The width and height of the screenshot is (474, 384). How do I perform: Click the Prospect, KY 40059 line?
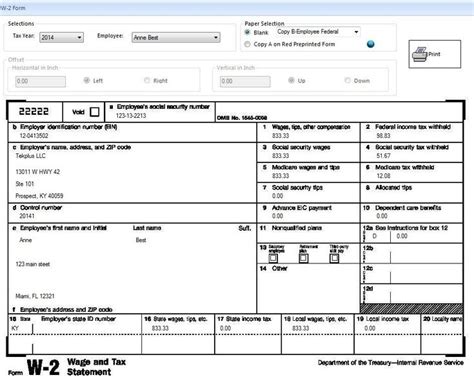[x=39, y=196]
